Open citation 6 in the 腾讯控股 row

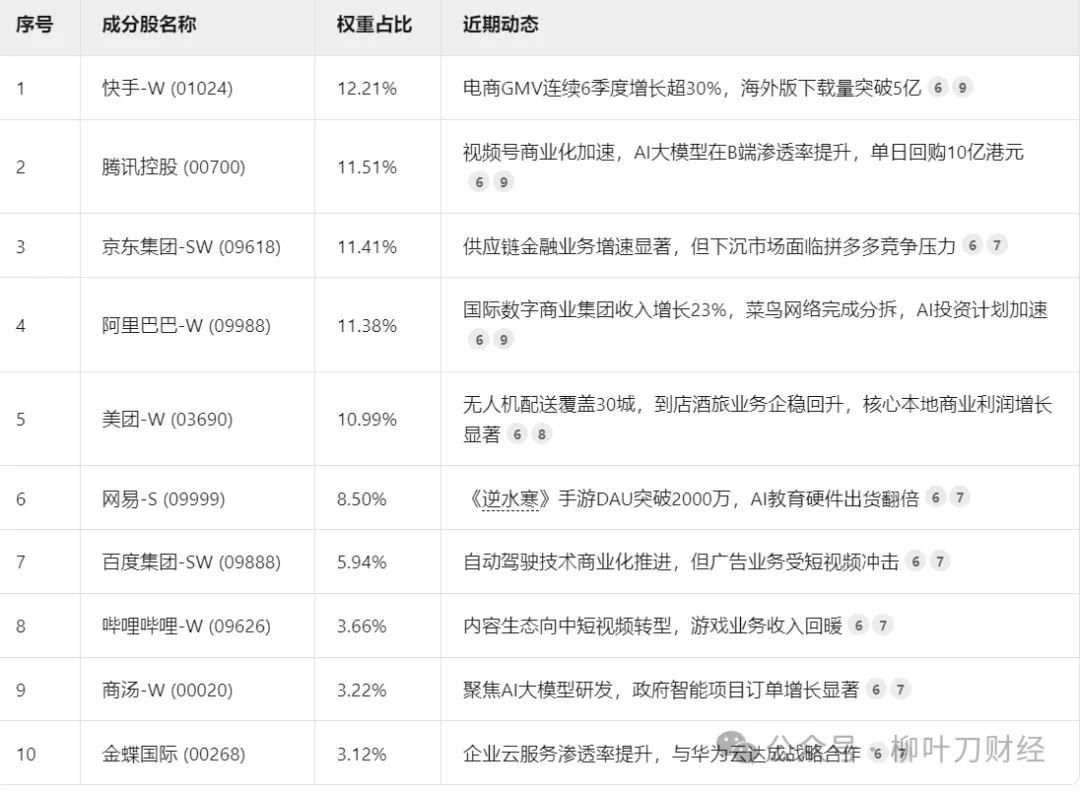479,182
